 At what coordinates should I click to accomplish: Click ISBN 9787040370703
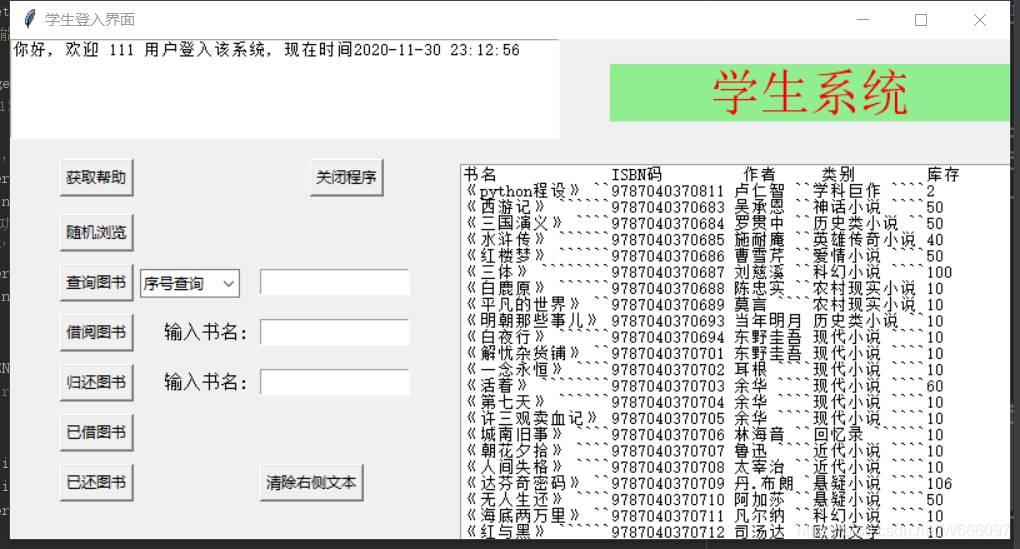point(667,386)
